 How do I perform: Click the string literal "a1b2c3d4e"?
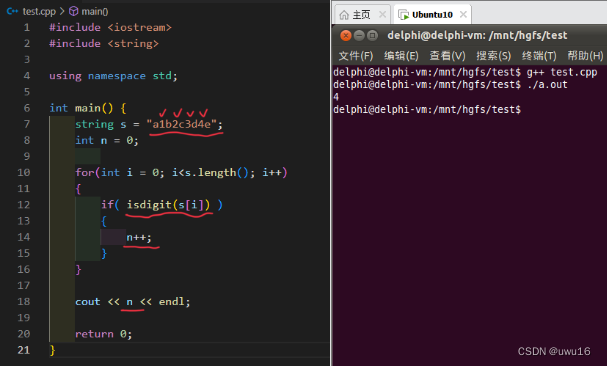point(181,124)
